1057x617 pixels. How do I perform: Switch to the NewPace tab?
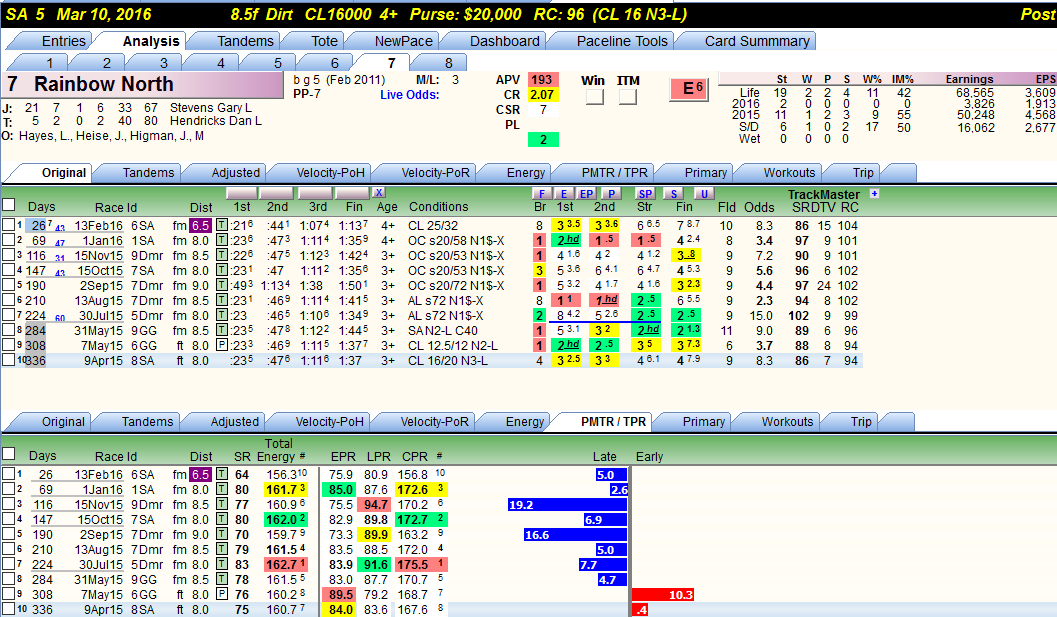click(x=403, y=41)
